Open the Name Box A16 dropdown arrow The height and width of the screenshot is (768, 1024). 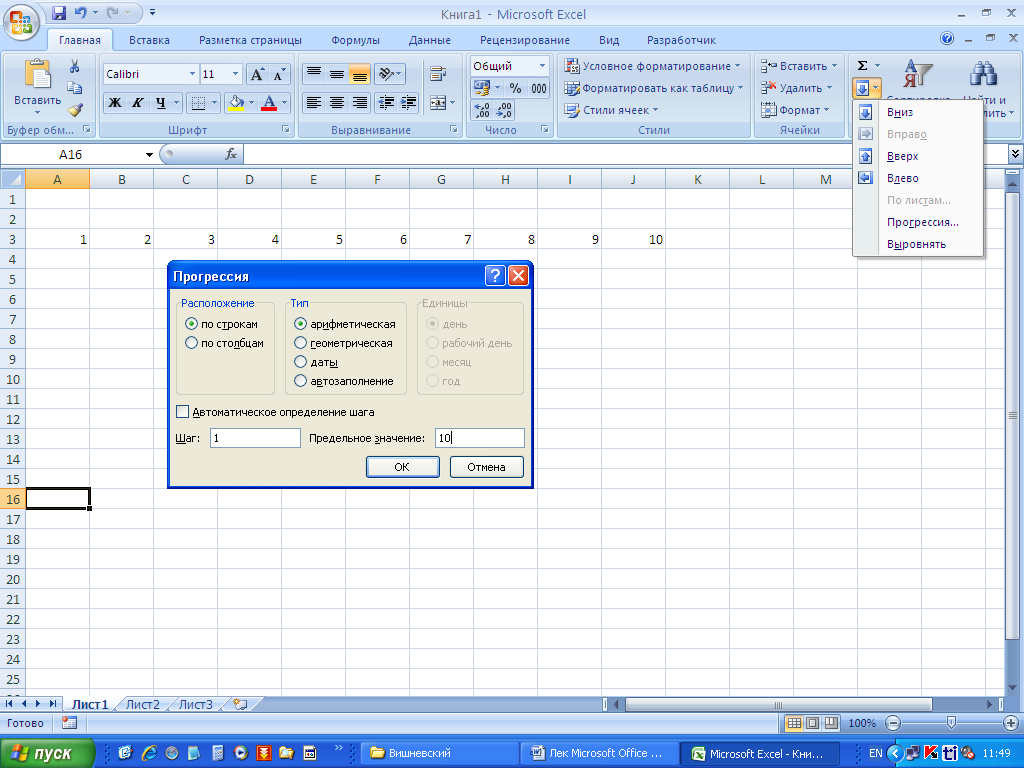[x=149, y=155]
